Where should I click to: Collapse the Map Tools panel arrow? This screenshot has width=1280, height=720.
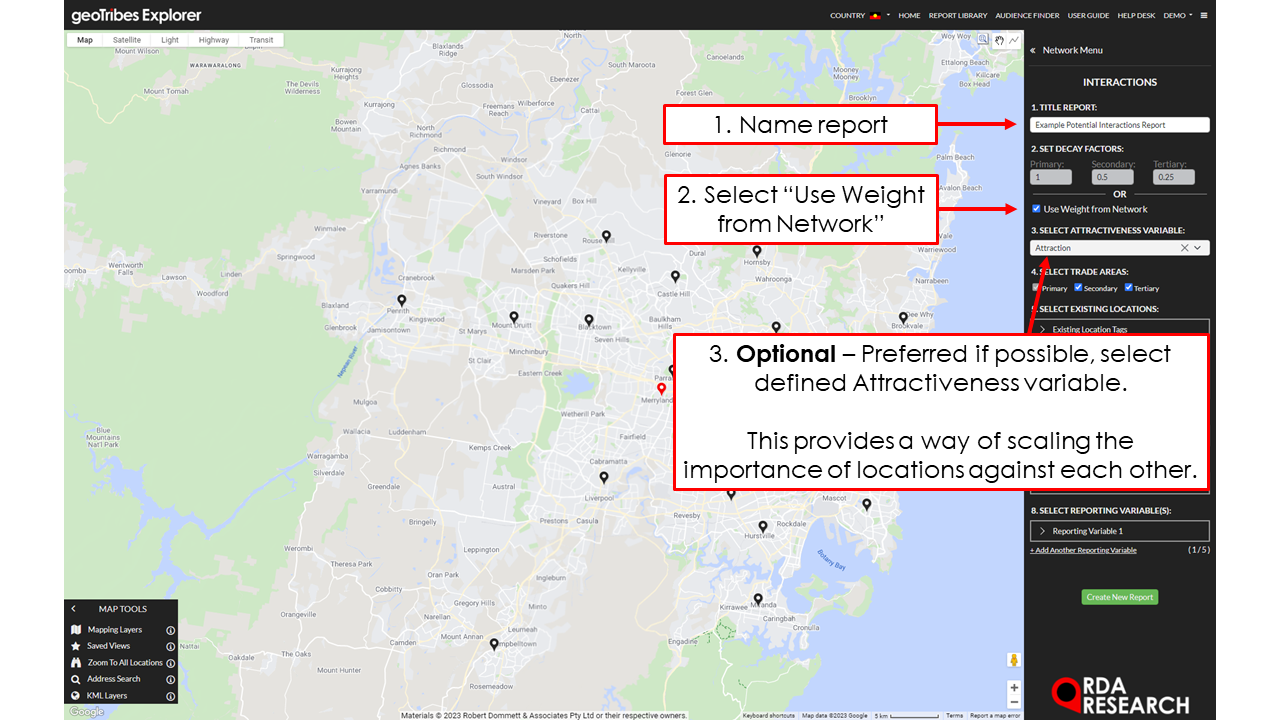click(73, 608)
